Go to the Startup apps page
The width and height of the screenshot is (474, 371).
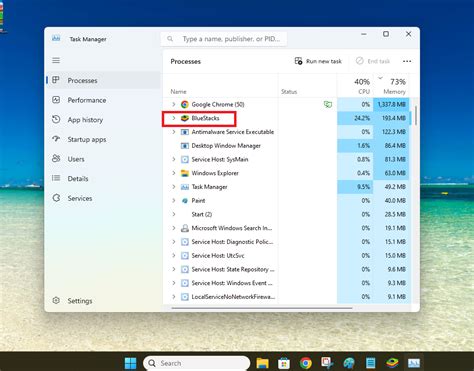[x=103, y=139]
